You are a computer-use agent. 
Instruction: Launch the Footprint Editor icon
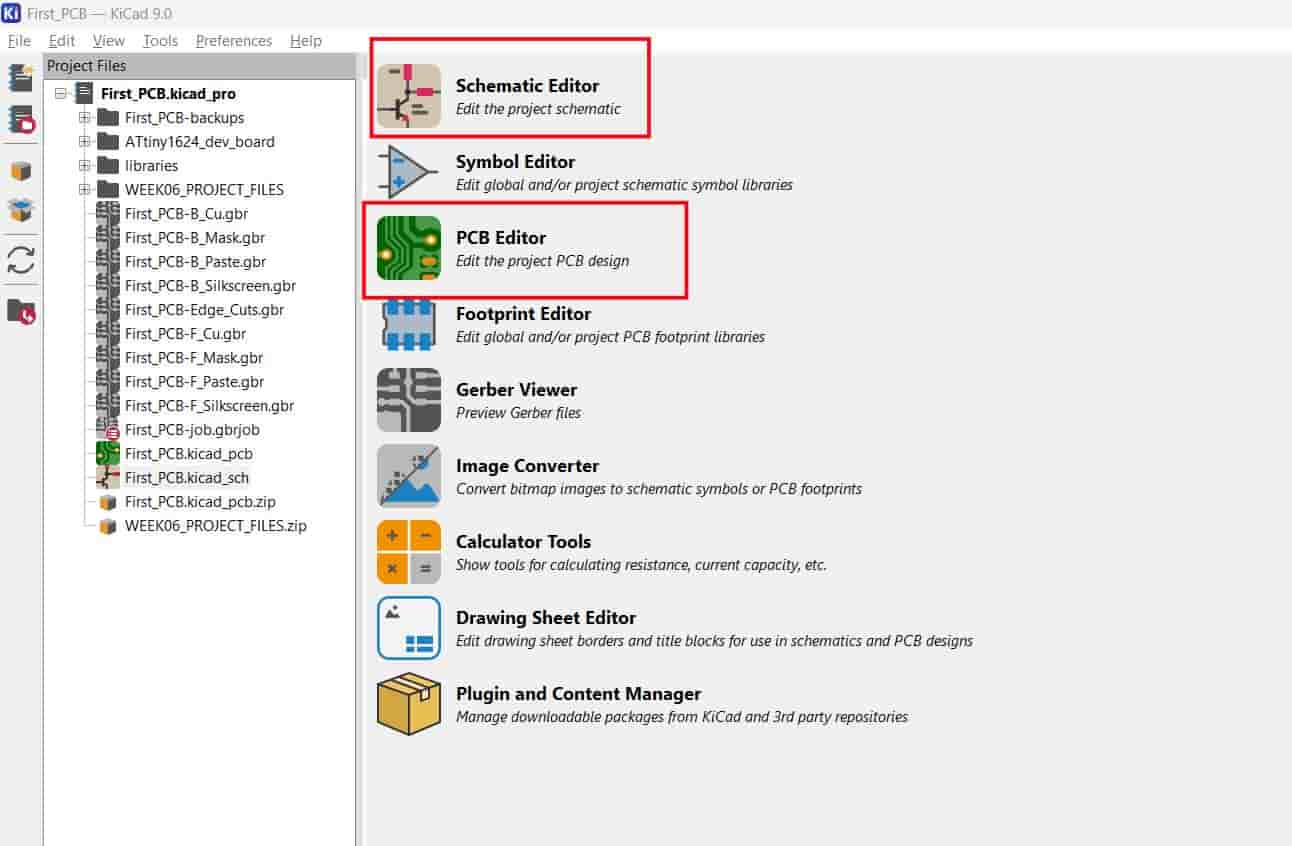point(408,324)
